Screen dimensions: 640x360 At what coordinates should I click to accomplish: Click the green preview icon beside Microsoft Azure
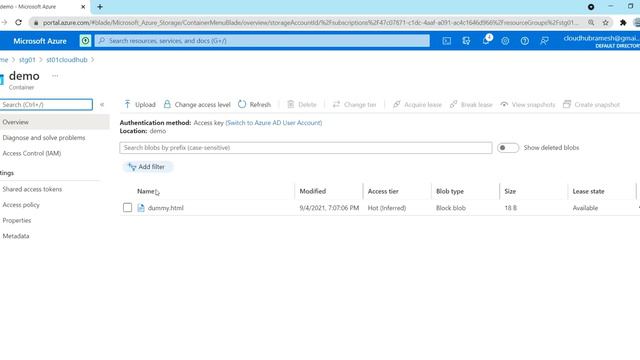85,41
